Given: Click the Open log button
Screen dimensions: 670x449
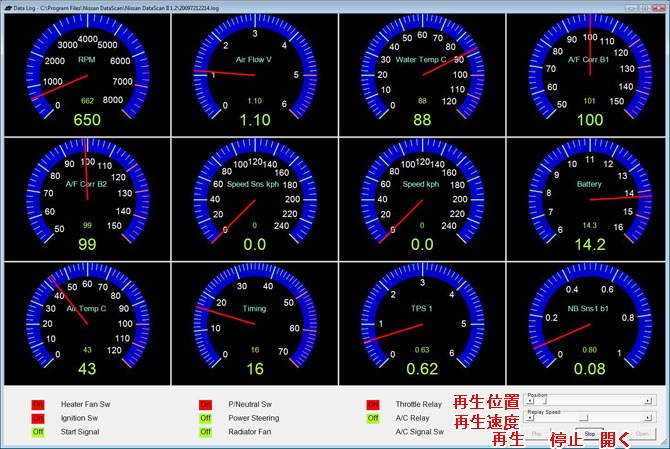Looking at the screenshot, I should [641, 434].
